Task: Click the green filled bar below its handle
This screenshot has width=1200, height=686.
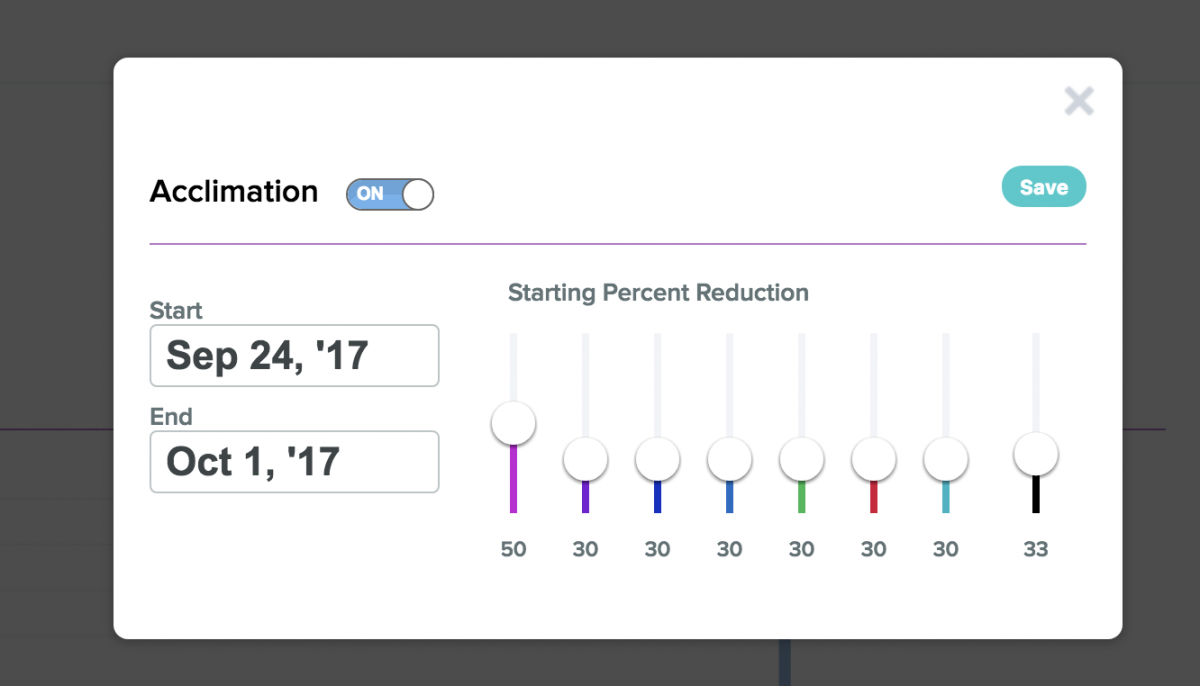Action: pos(801,497)
